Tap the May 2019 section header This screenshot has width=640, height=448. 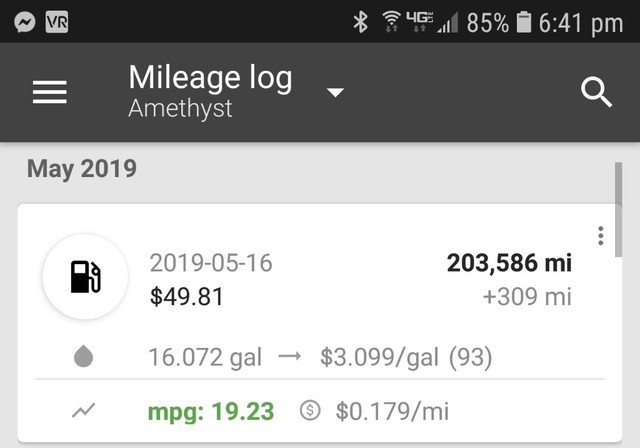click(x=82, y=169)
